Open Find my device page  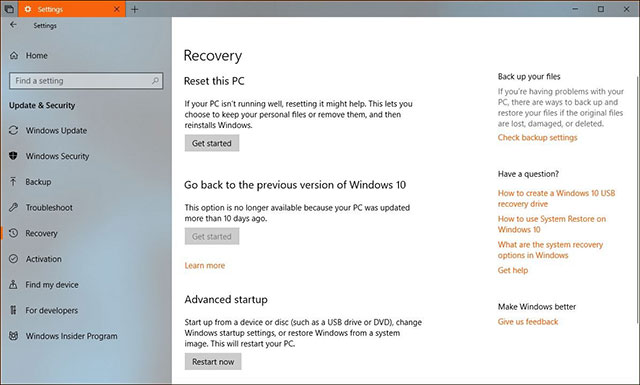point(52,285)
